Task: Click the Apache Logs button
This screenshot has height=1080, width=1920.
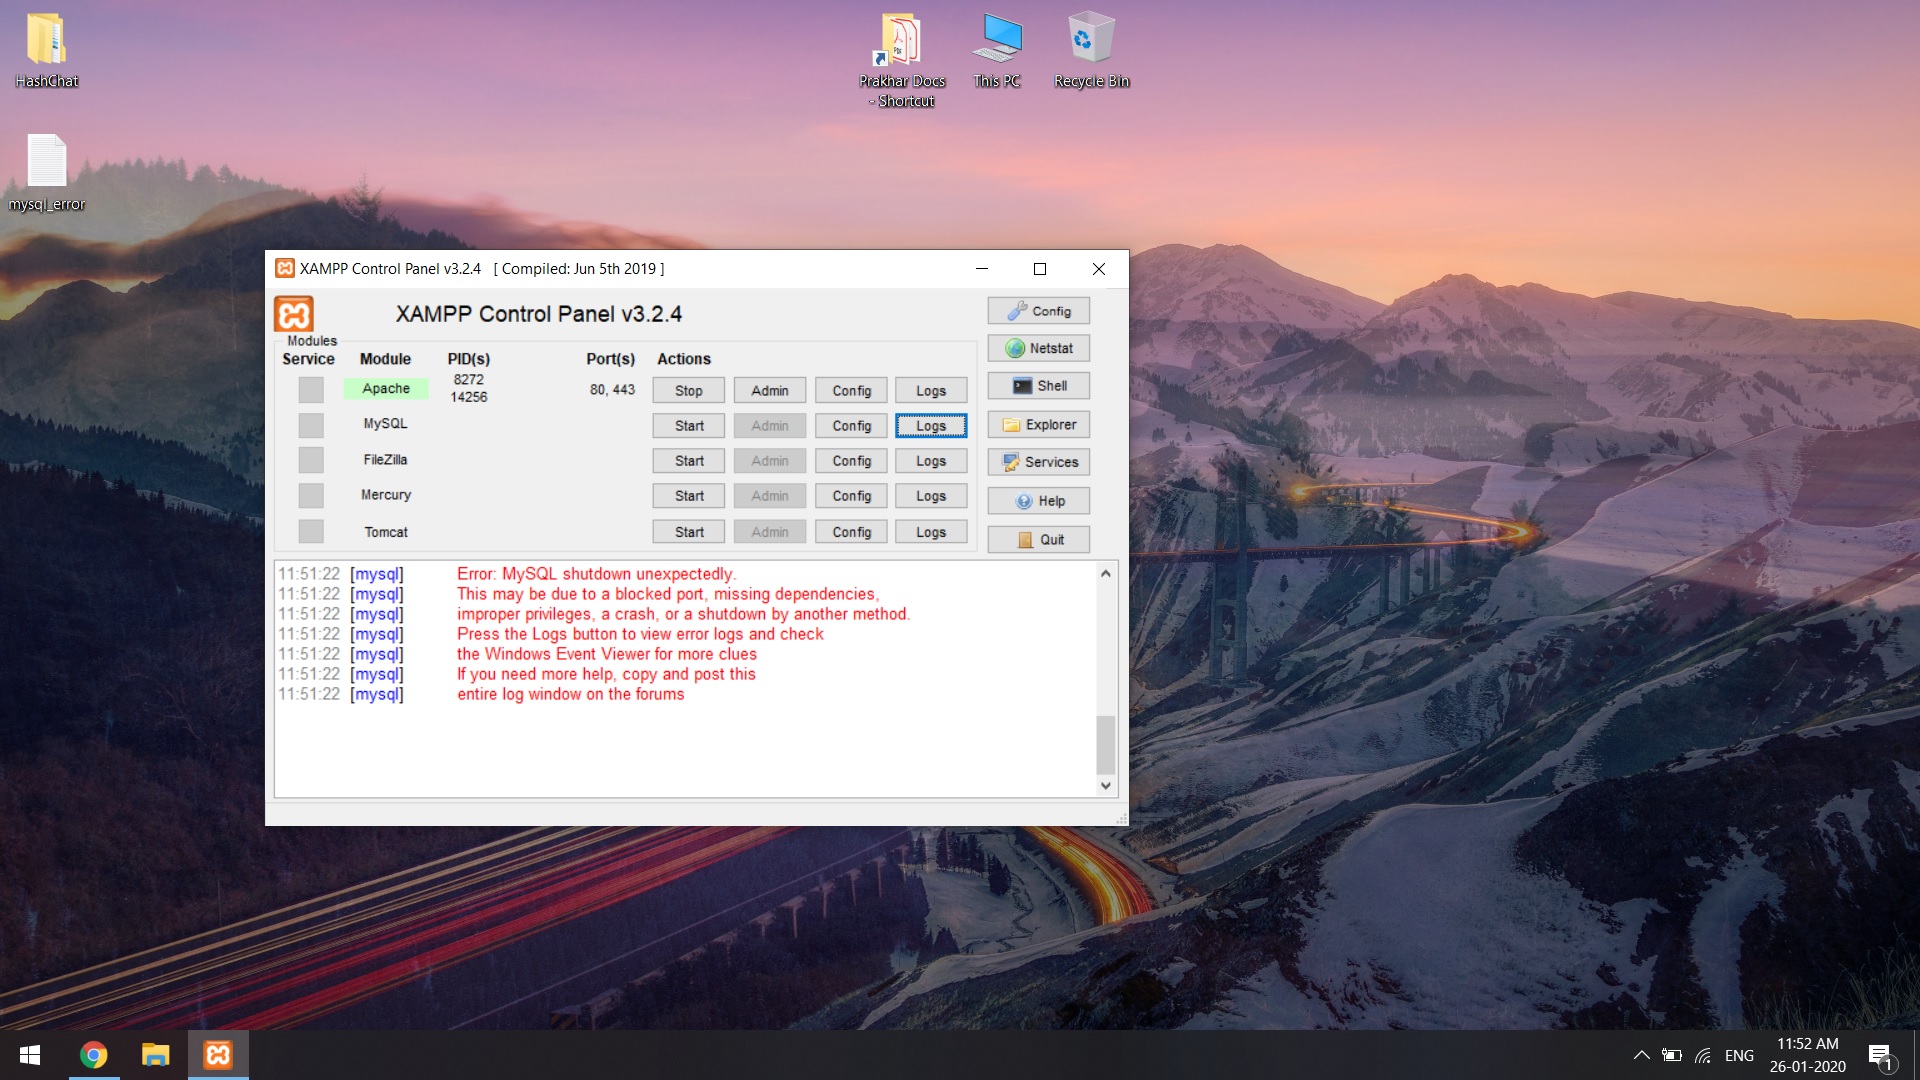Action: (932, 389)
